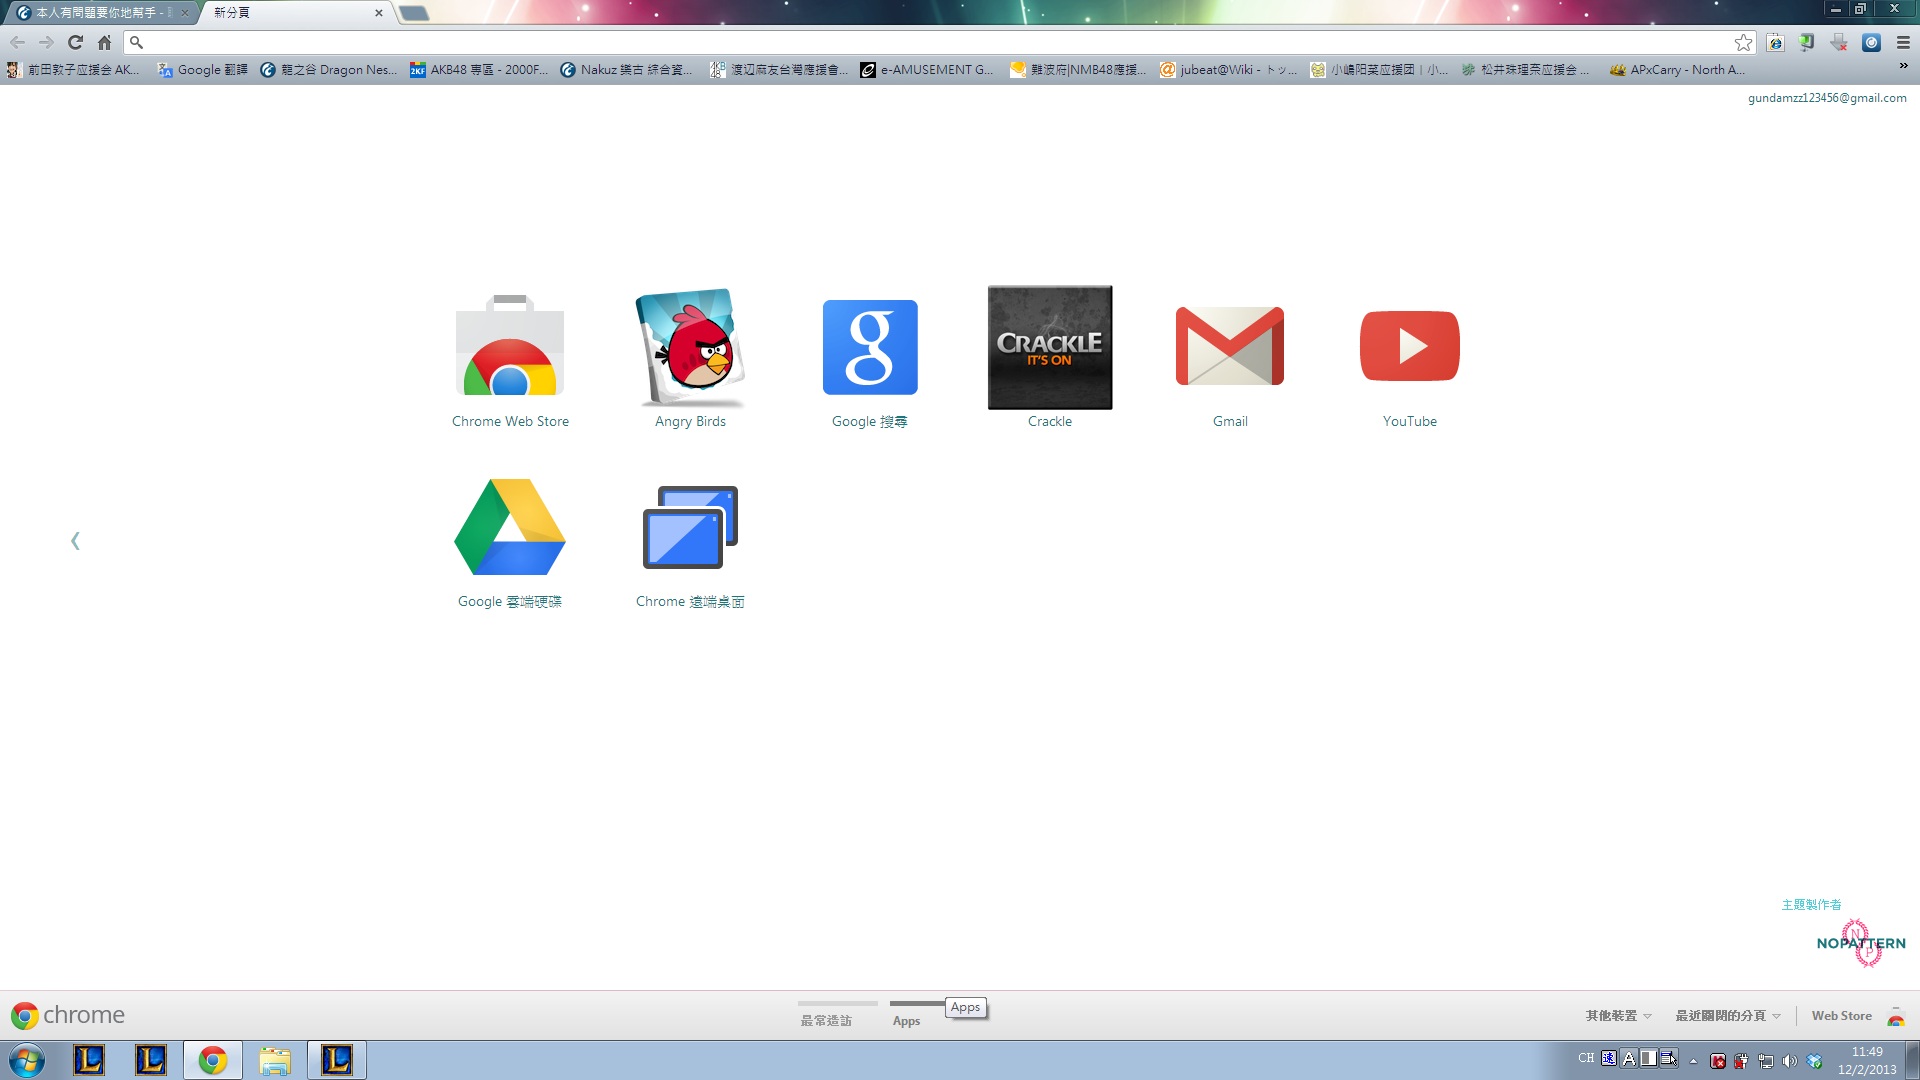
Task: Go back with the browser back arrow
Action: [x=17, y=42]
